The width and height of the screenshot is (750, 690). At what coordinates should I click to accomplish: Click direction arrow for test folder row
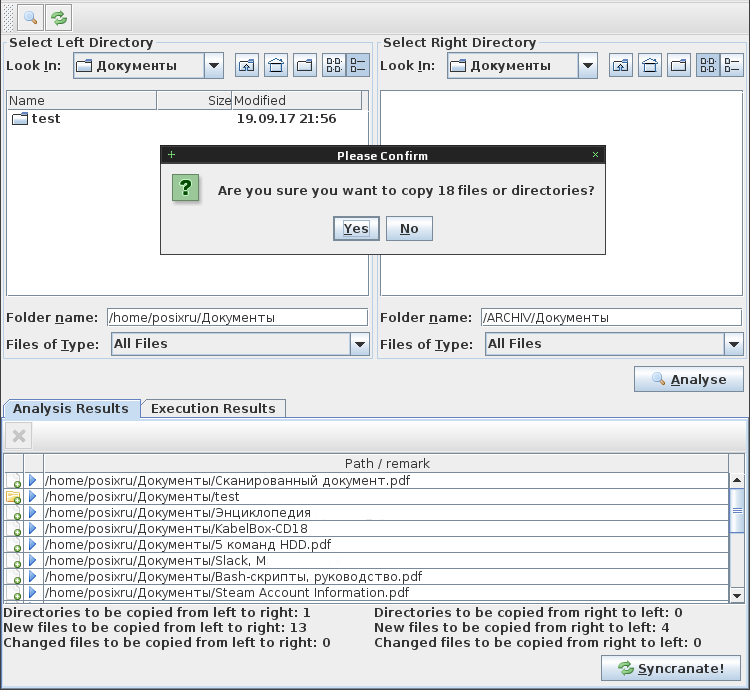pos(33,496)
